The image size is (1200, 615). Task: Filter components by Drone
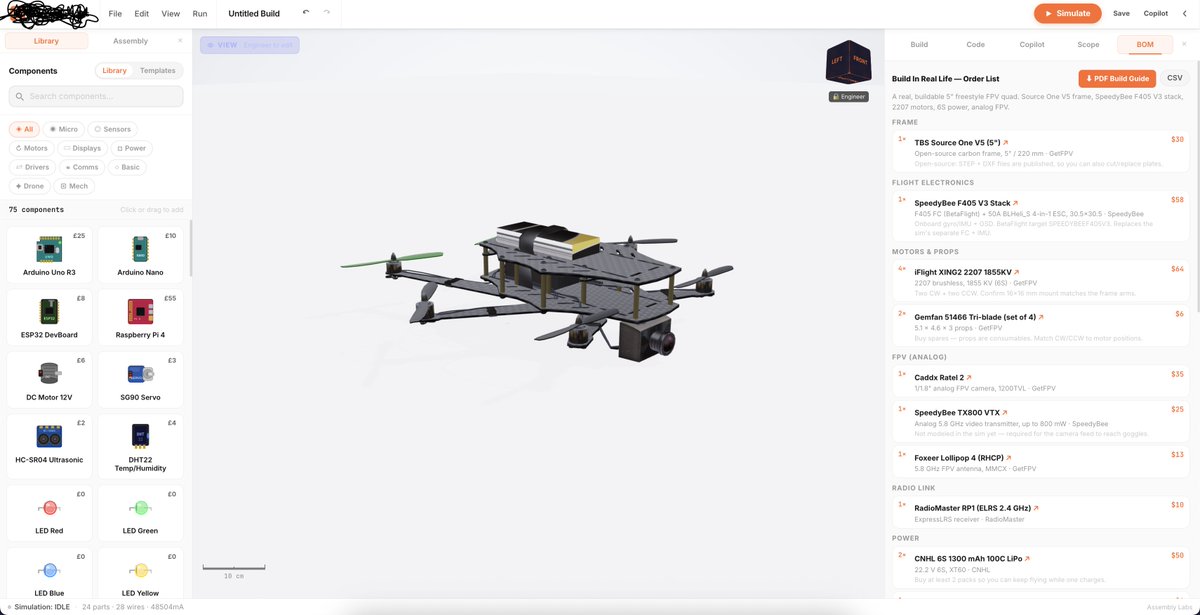click(x=31, y=186)
